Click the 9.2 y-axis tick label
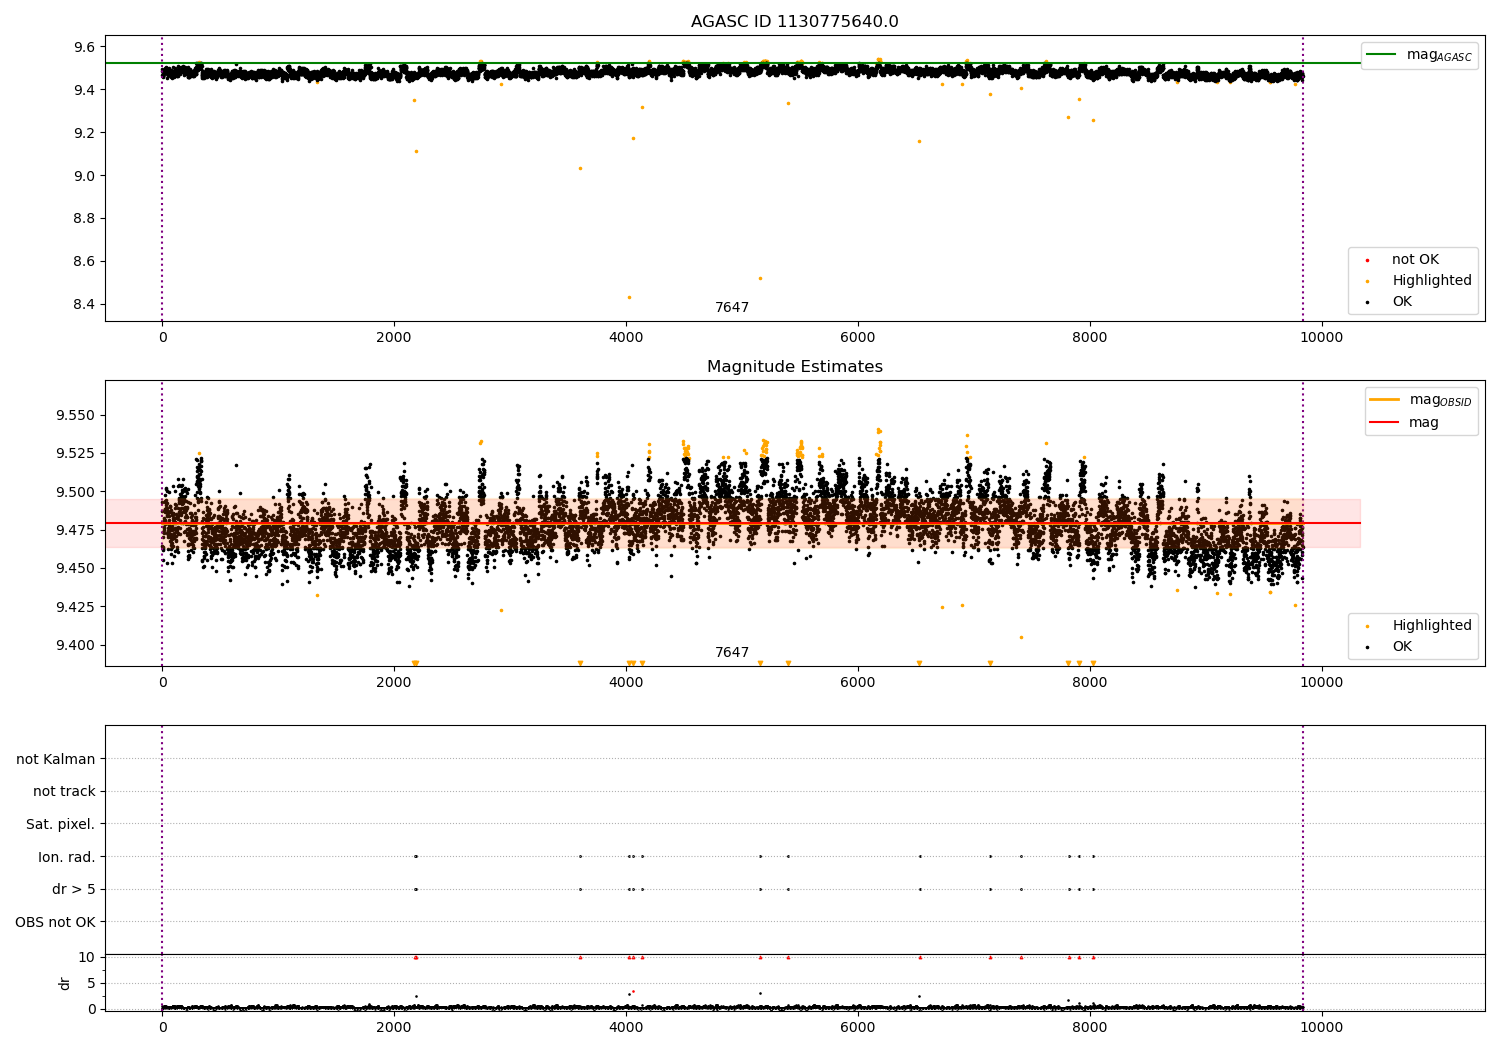1500x1050 pixels. [x=85, y=133]
